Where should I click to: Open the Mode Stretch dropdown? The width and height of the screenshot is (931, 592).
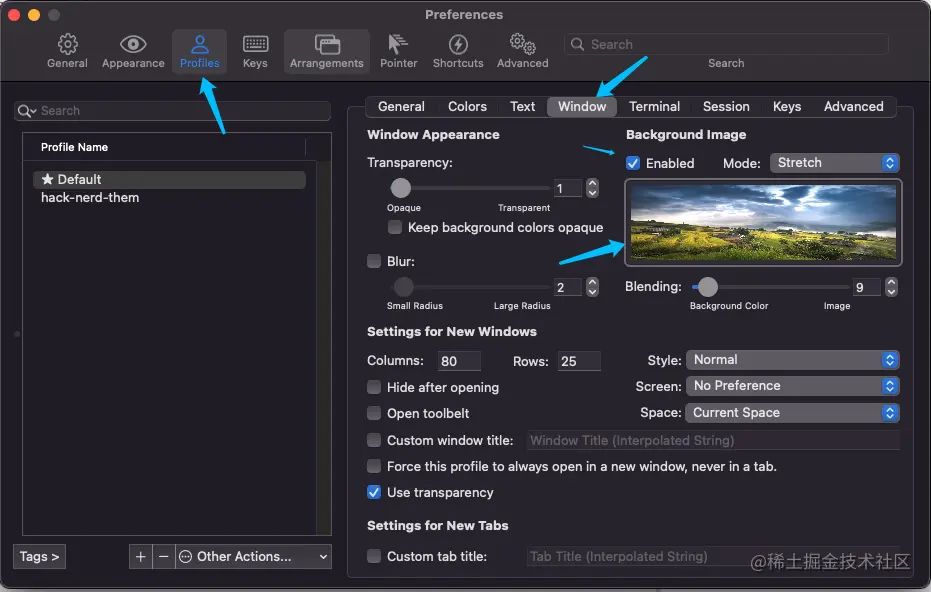pyautogui.click(x=835, y=163)
